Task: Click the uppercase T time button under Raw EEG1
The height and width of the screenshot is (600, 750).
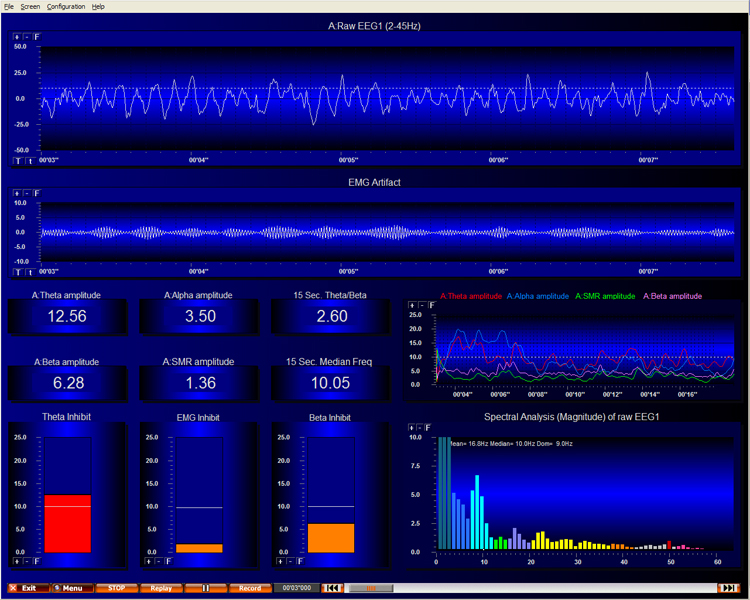Action: (x=17, y=160)
